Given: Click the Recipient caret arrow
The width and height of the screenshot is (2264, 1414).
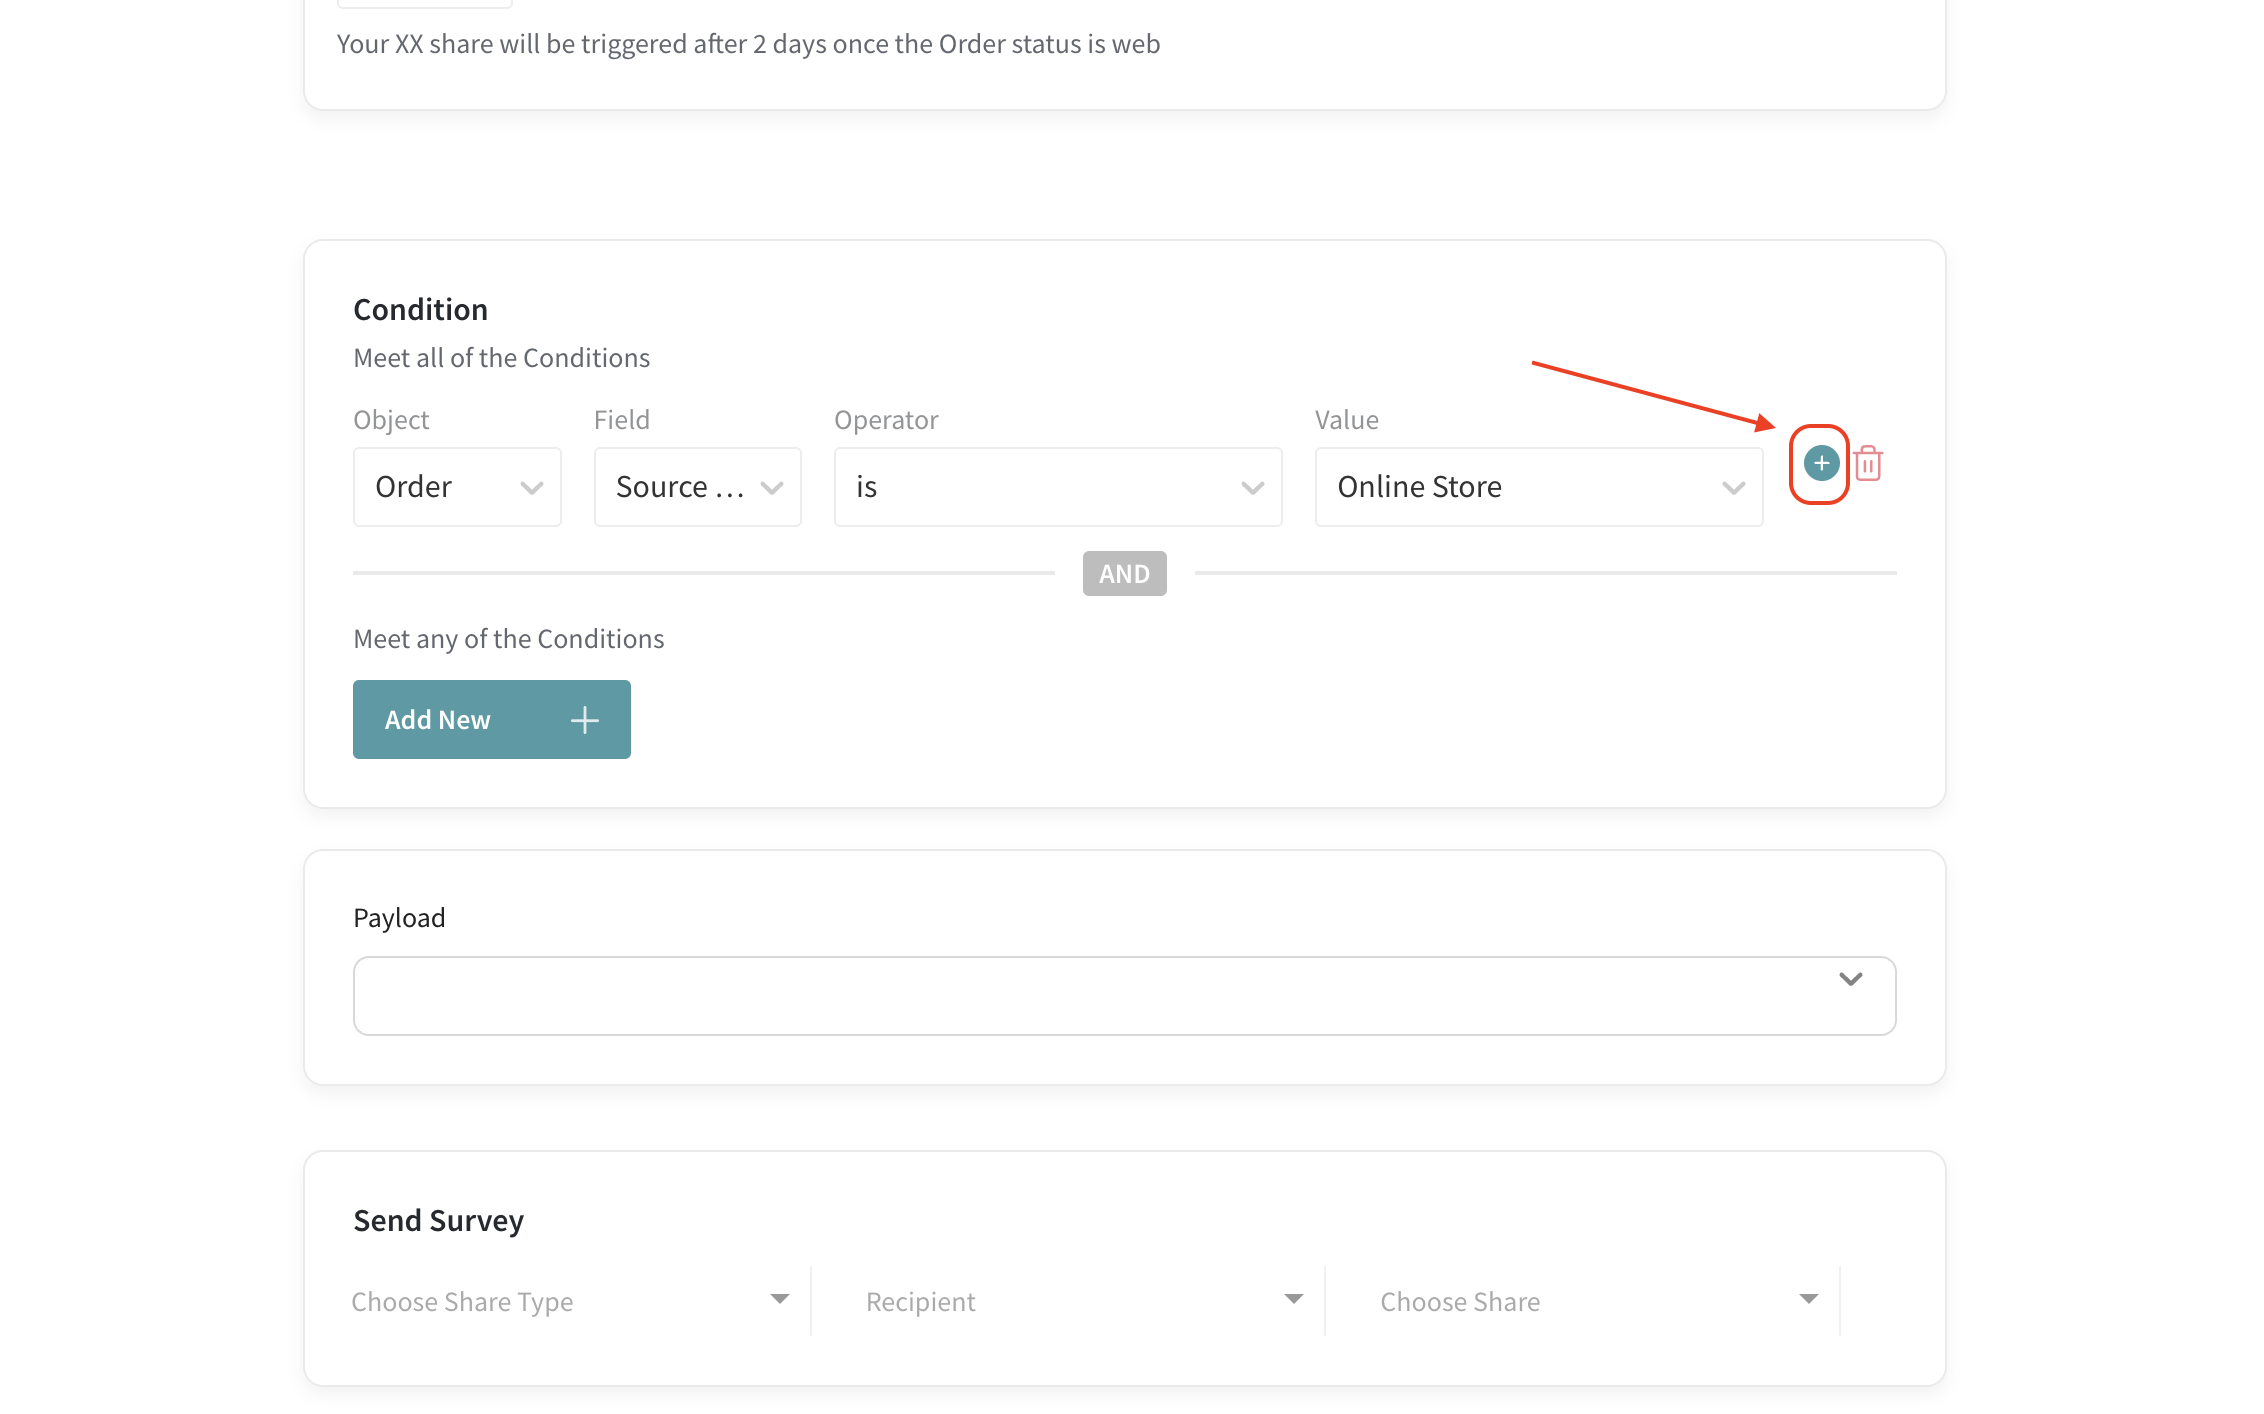Looking at the screenshot, I should pos(1293,1299).
